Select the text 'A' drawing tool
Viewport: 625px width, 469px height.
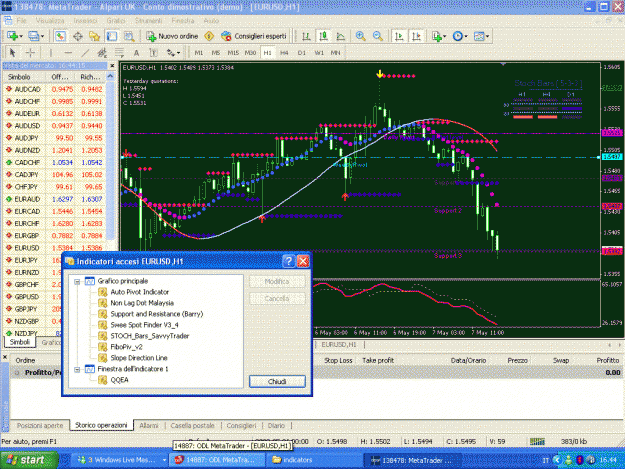136,53
